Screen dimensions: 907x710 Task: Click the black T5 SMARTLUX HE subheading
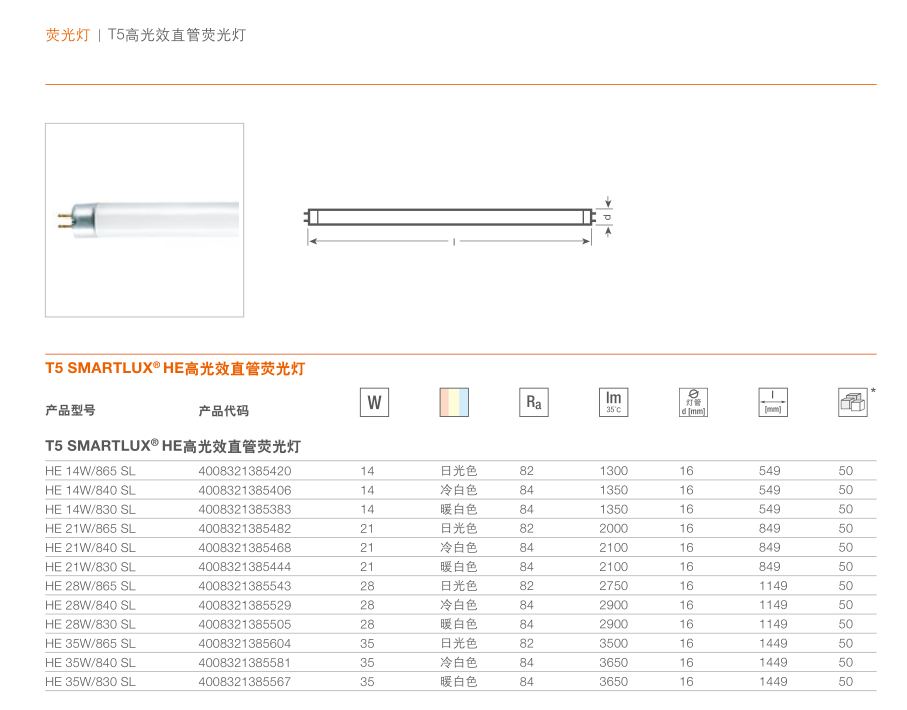pos(173,446)
